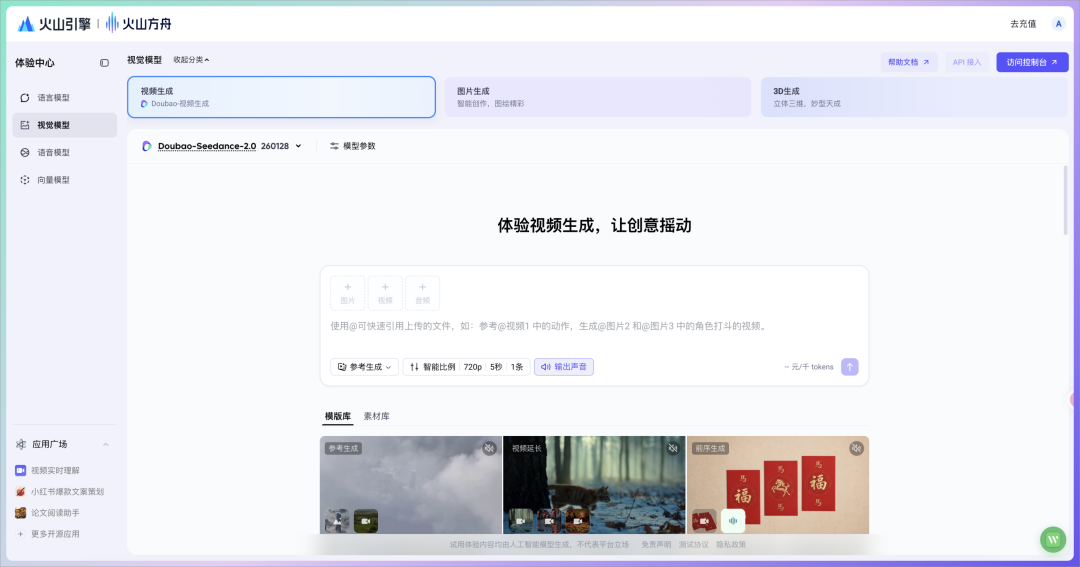
Task: Collapse the 体验中心 sidebar panel icon
Action: point(104,63)
